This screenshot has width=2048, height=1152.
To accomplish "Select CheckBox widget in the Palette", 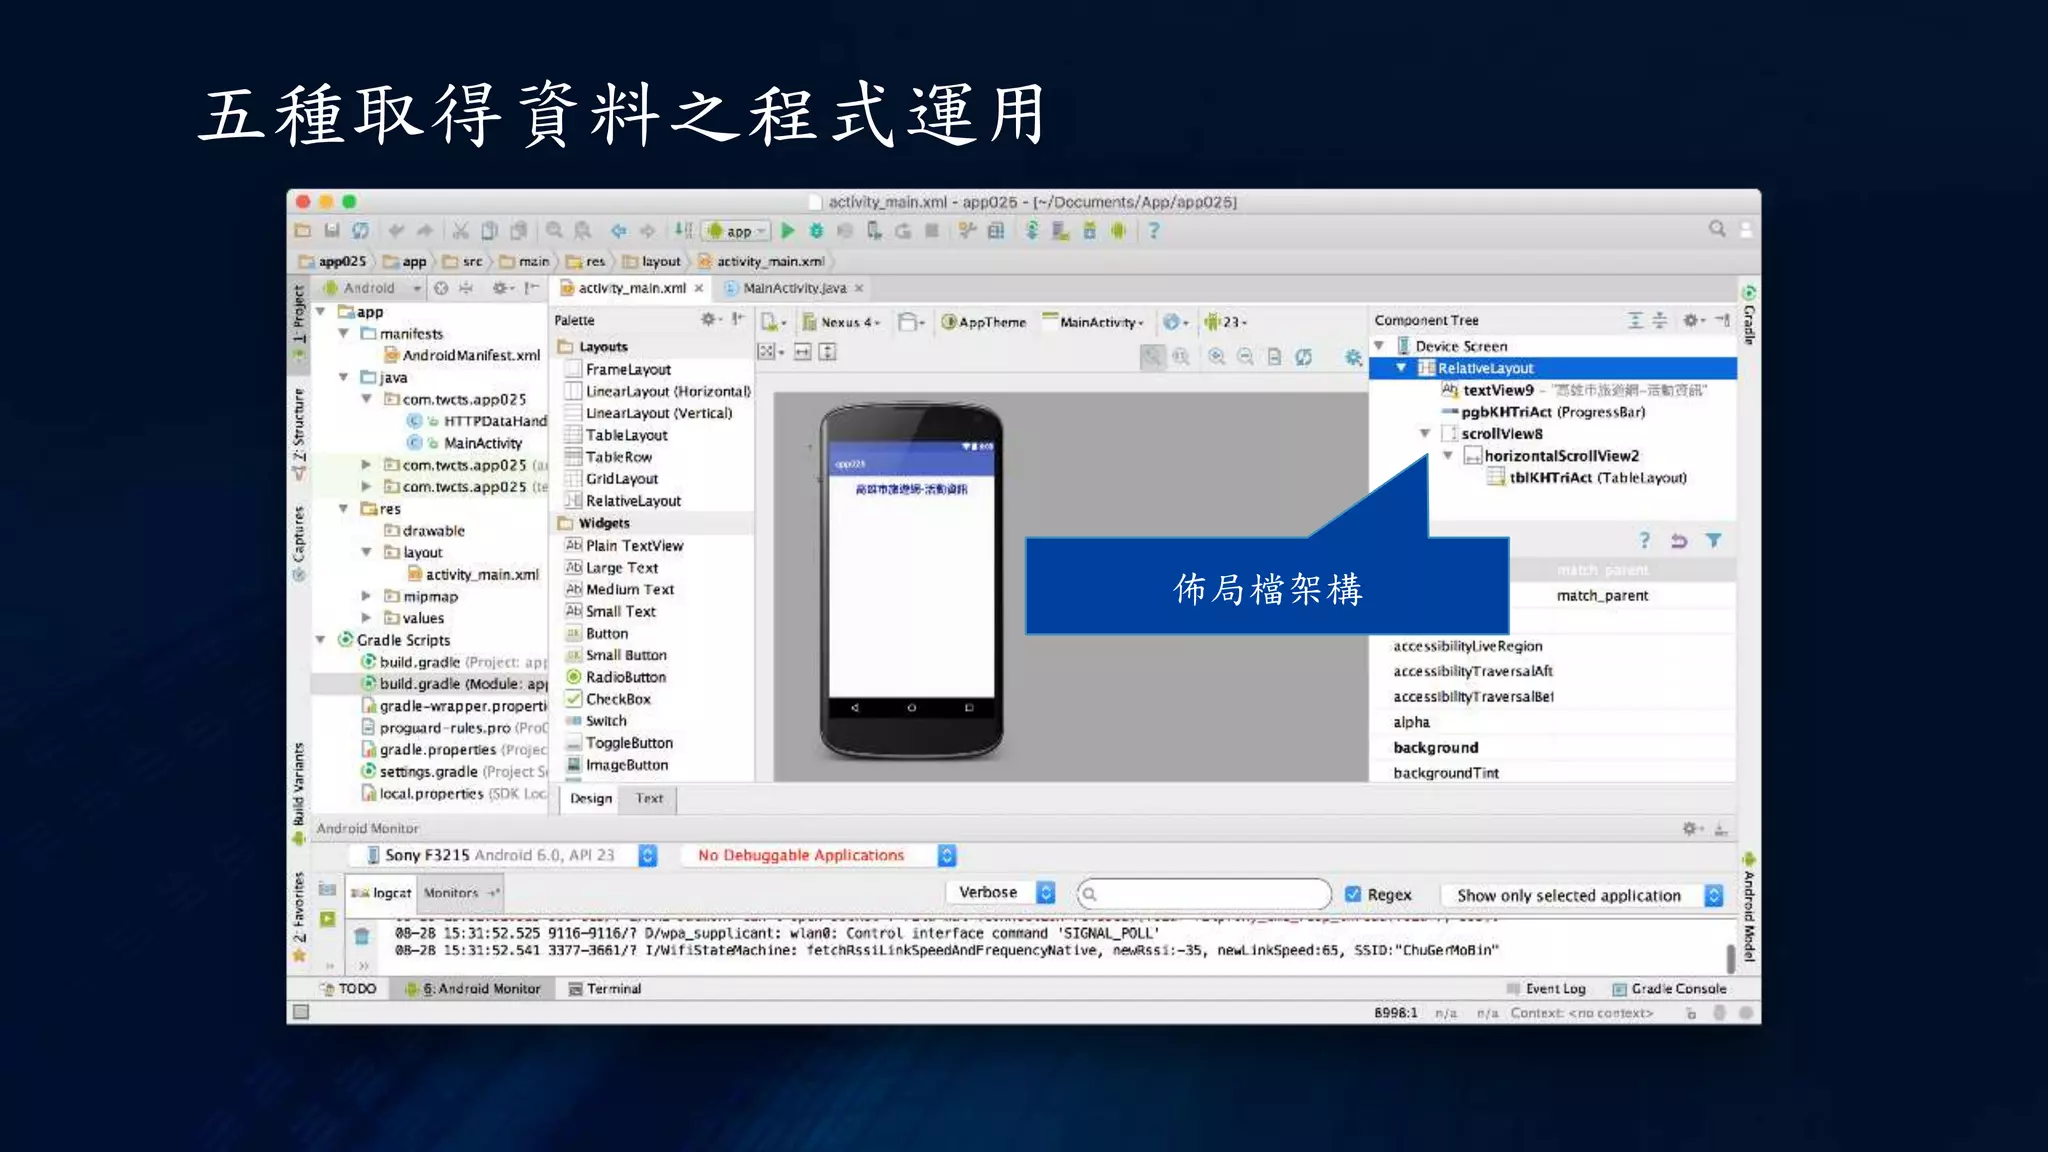I will coord(617,699).
